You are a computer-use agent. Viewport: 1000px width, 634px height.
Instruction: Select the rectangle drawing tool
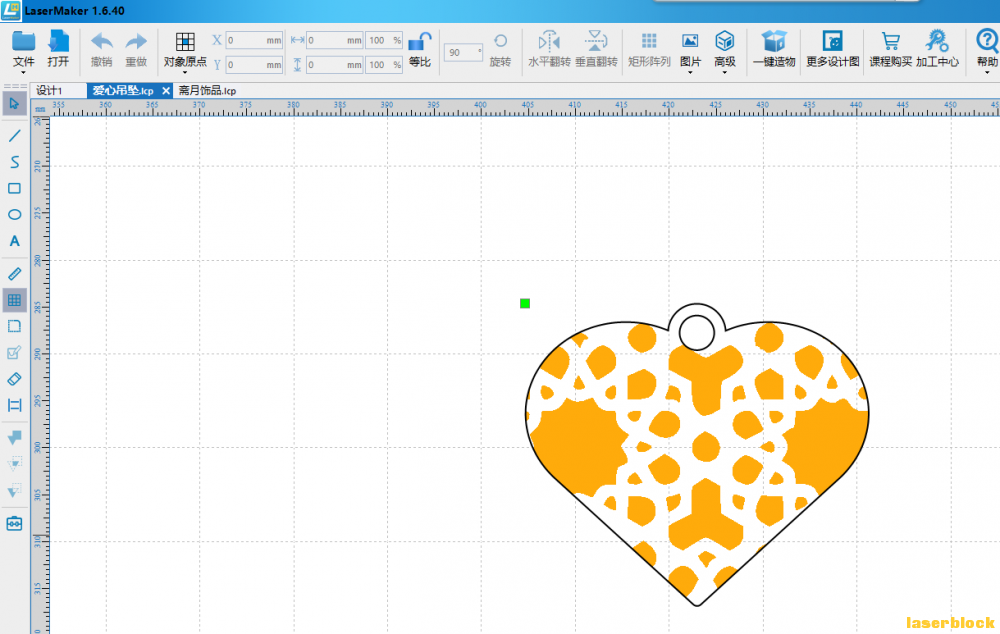(x=14, y=188)
